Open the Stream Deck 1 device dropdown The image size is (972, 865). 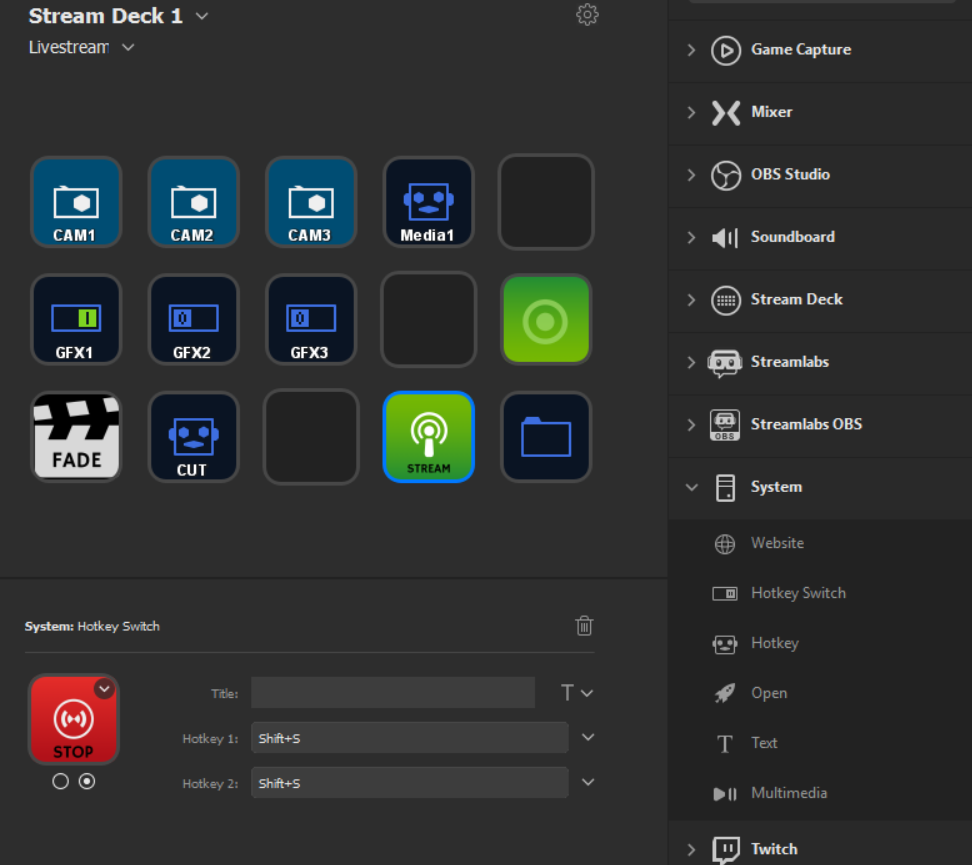pos(202,16)
